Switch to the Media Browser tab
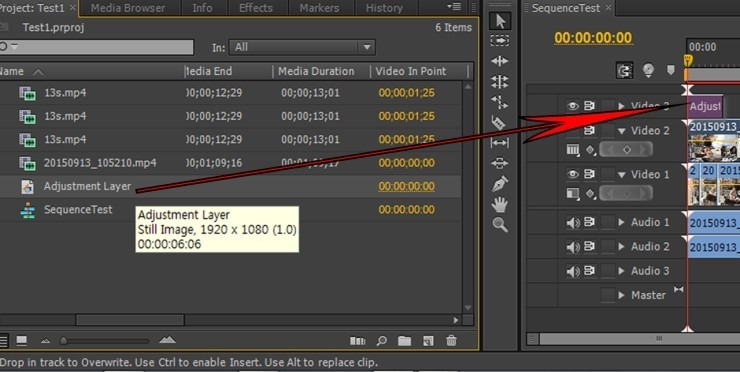Screen dimensions: 740x372 coord(128,8)
